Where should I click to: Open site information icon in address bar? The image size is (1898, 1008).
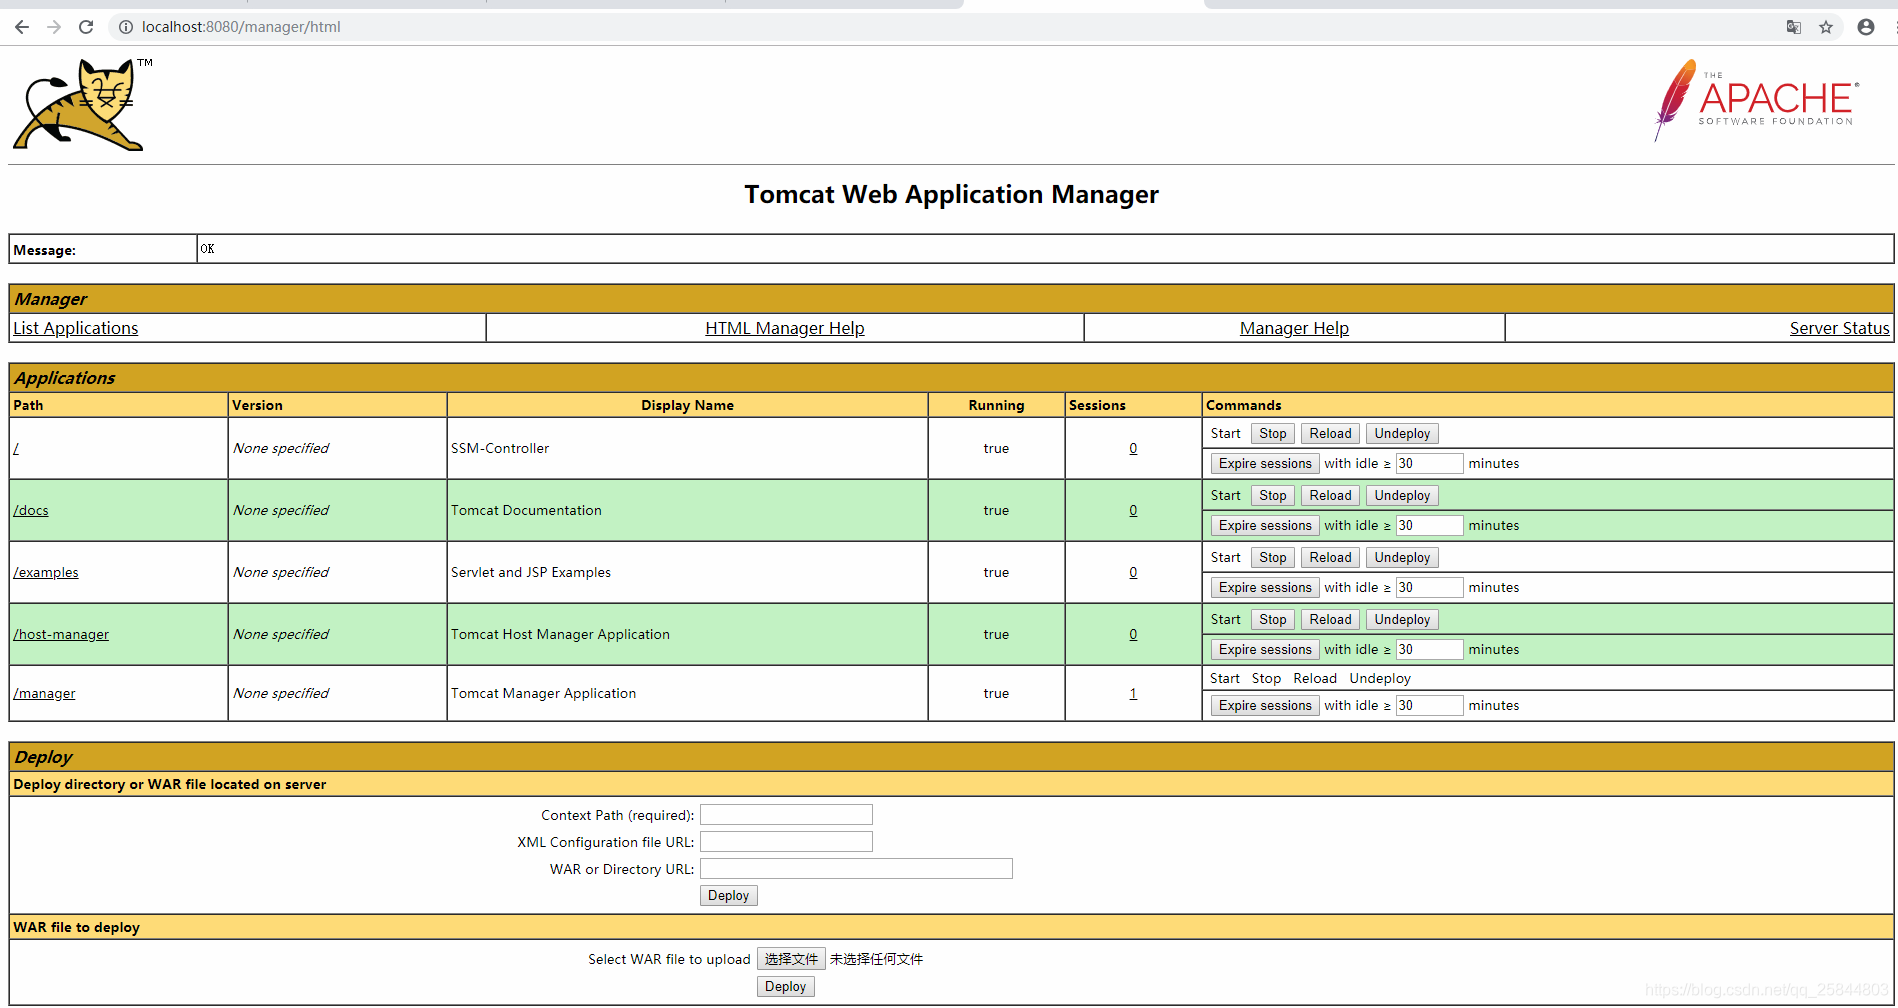tap(126, 27)
